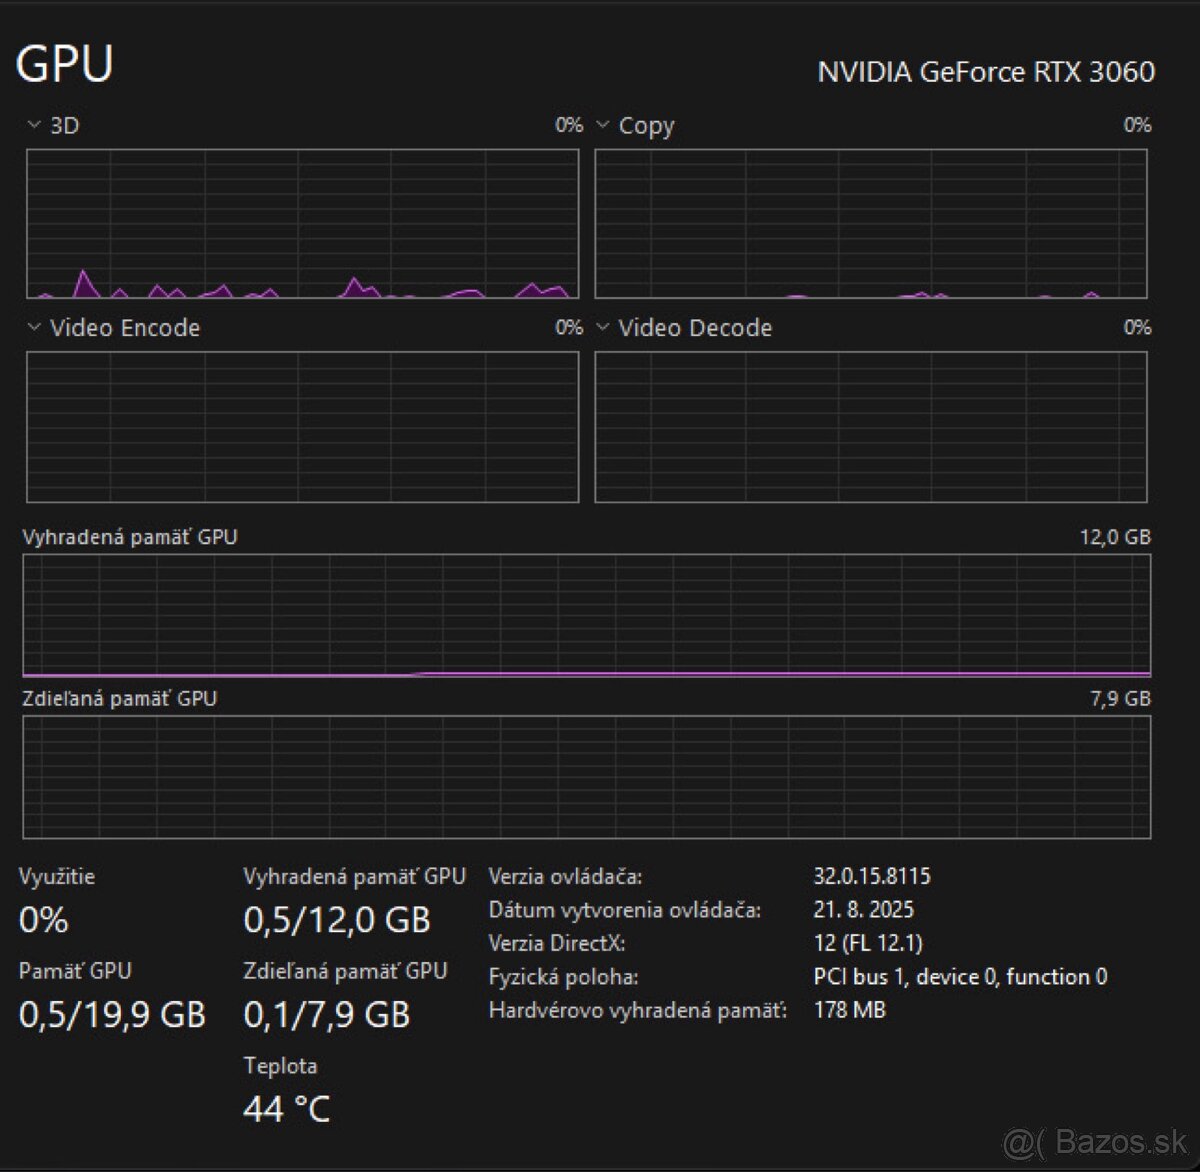Click the PCI bus physical location value
This screenshot has height=1172, width=1200.
[x=960, y=977]
